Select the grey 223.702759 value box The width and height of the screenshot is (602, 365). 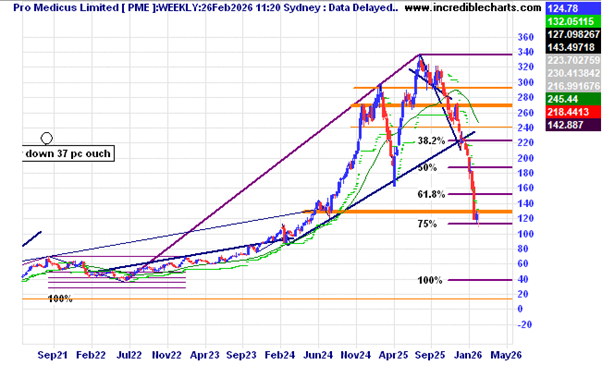573,60
